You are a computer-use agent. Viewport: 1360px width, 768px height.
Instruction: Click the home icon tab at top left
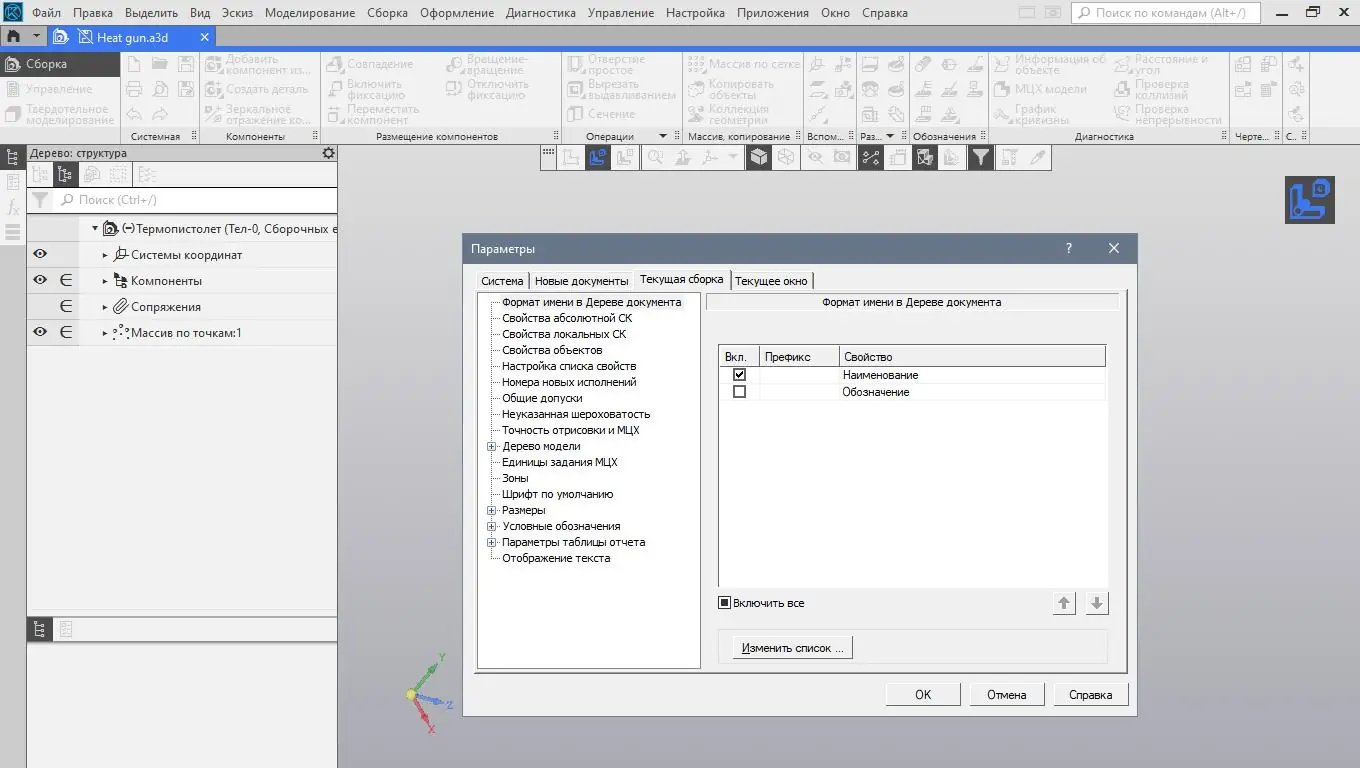point(13,37)
